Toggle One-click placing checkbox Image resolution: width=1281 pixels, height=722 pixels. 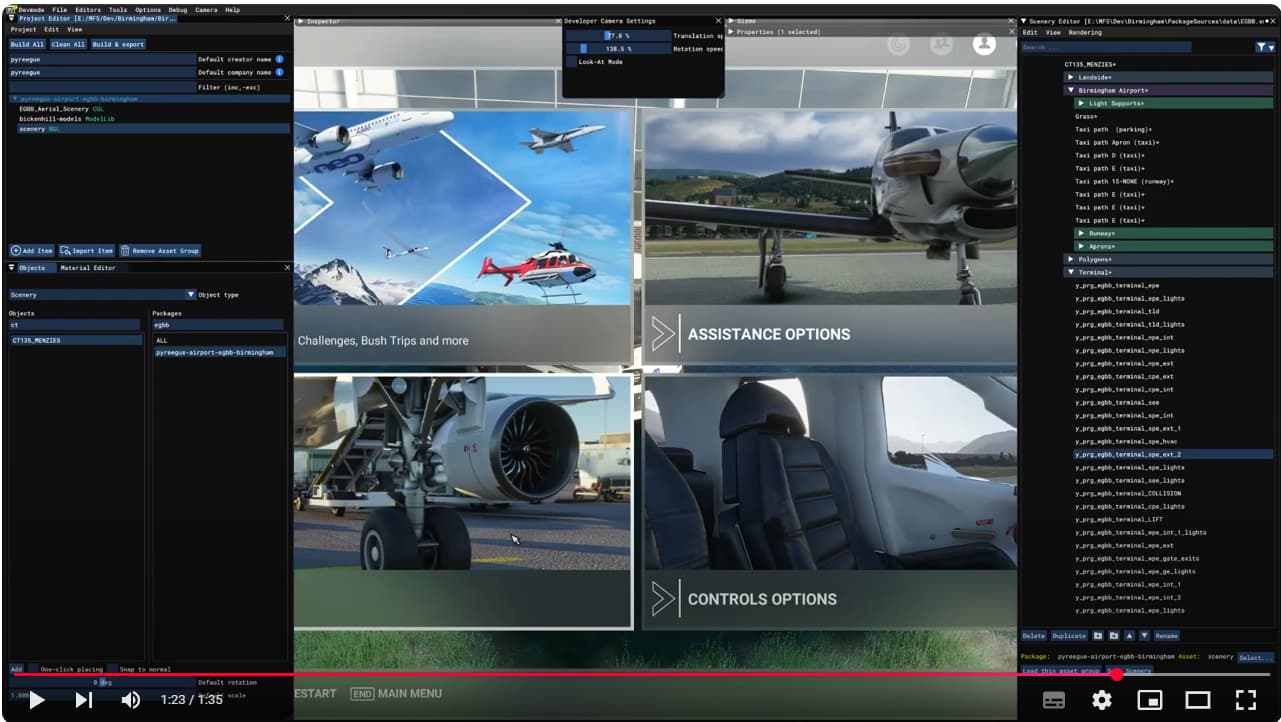coord(33,669)
